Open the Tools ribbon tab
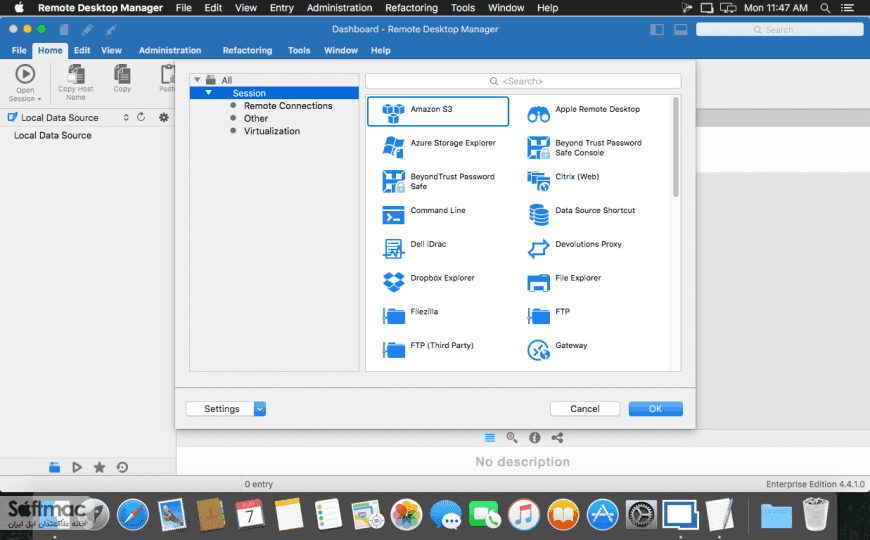Viewport: 870px width, 540px height. point(299,50)
